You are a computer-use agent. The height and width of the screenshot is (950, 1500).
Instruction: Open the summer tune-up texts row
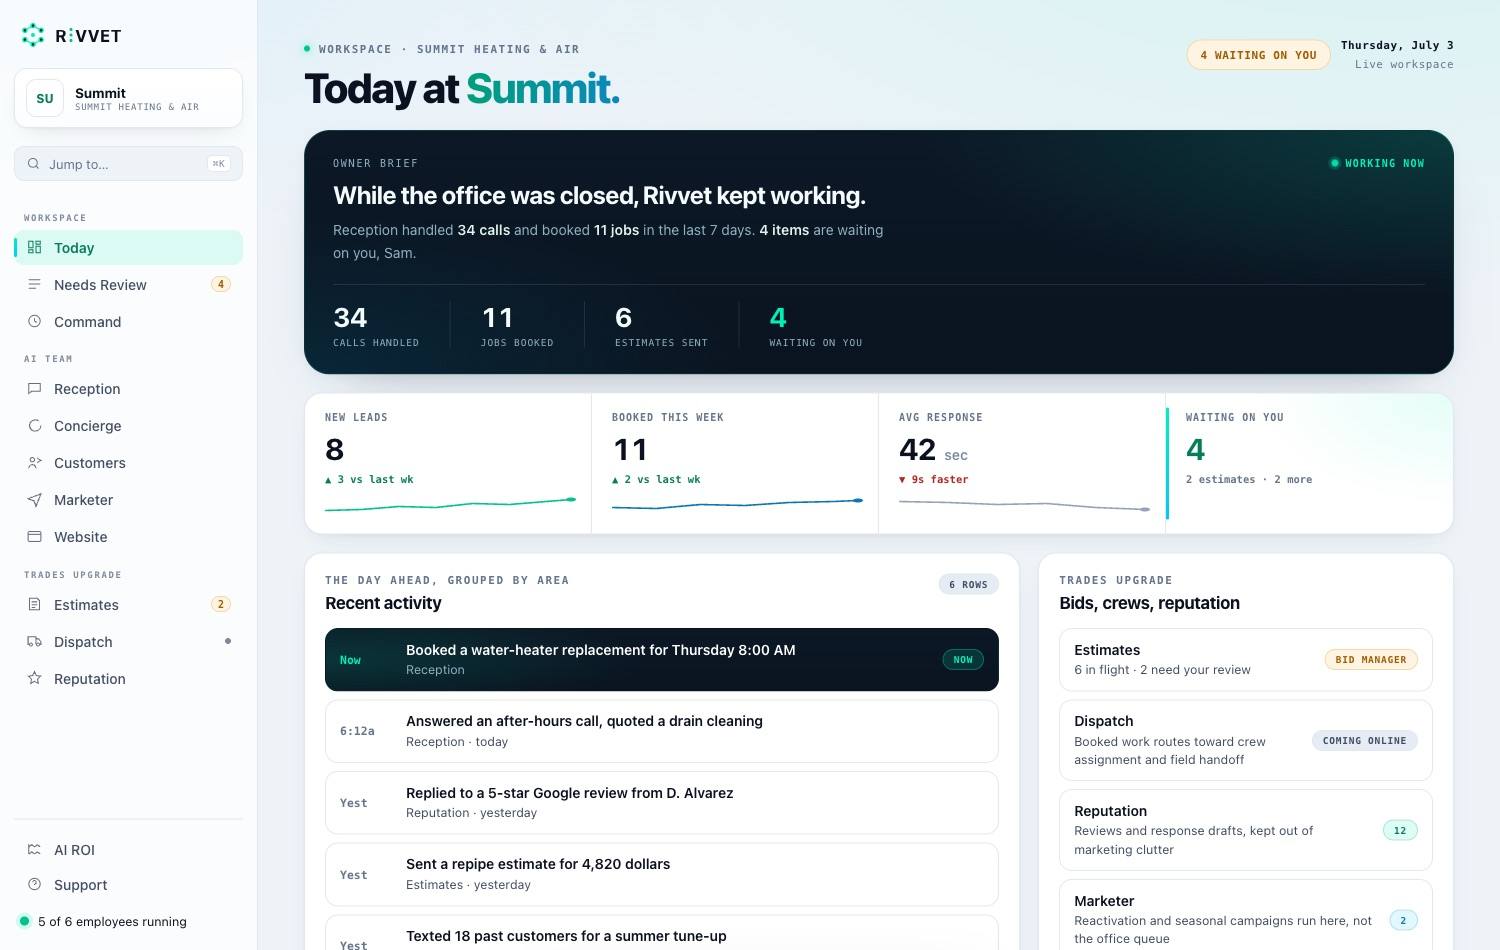(x=662, y=933)
